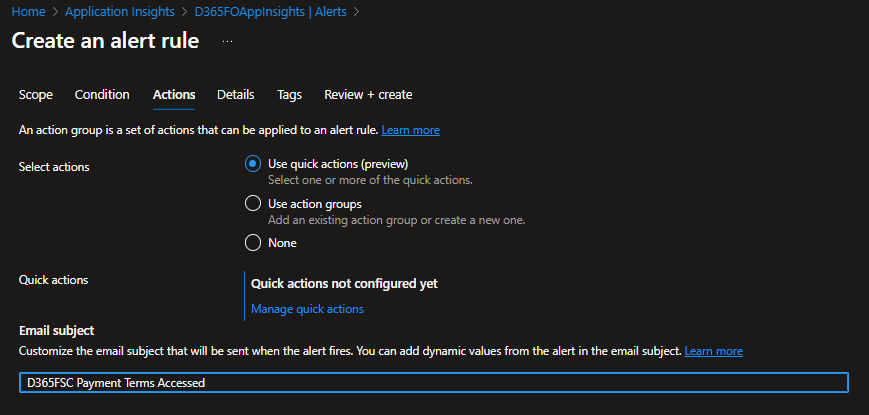Switch to the Scope tab
The image size is (869, 415).
pos(36,95)
